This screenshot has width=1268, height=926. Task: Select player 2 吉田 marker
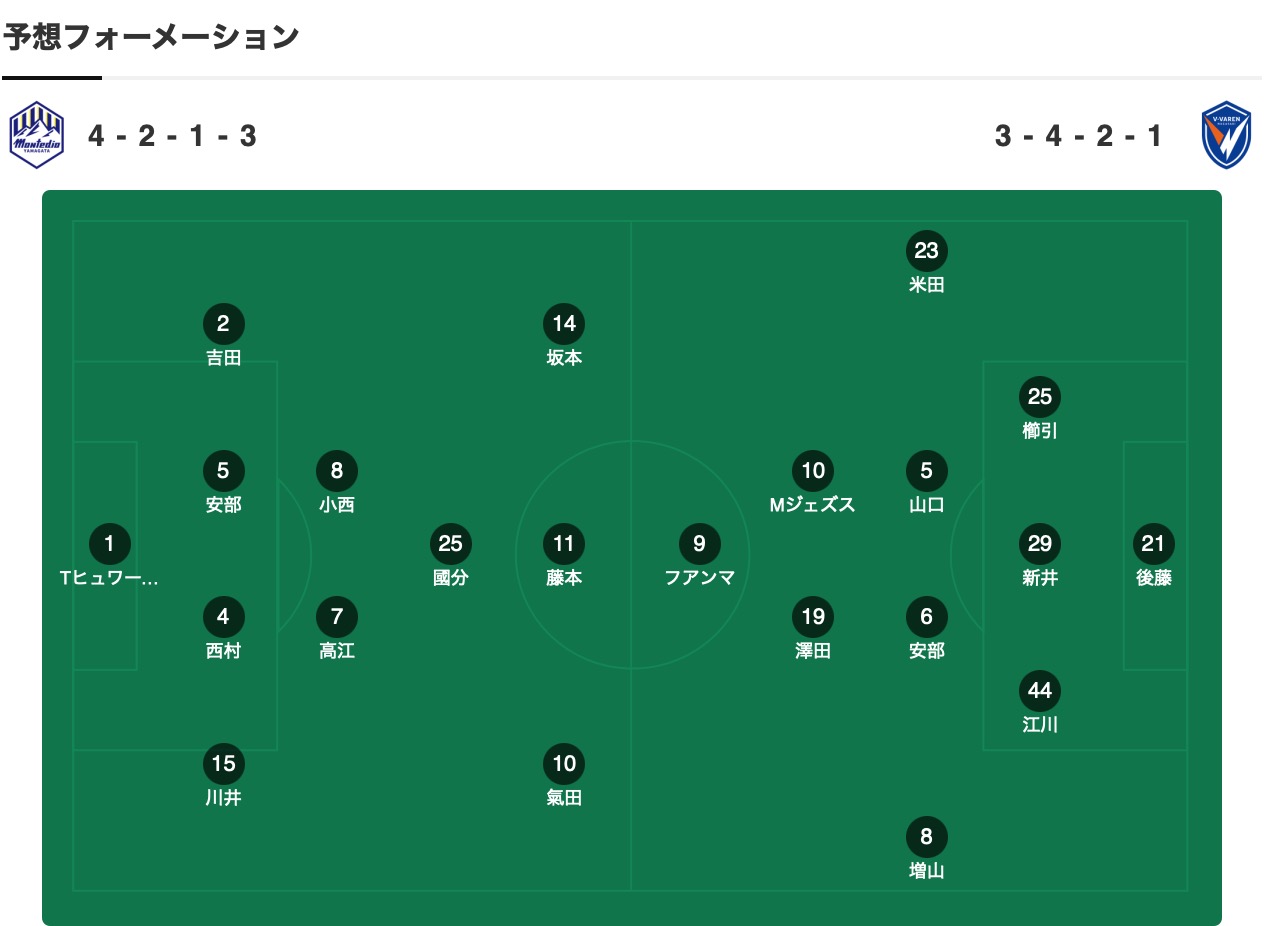[x=224, y=324]
